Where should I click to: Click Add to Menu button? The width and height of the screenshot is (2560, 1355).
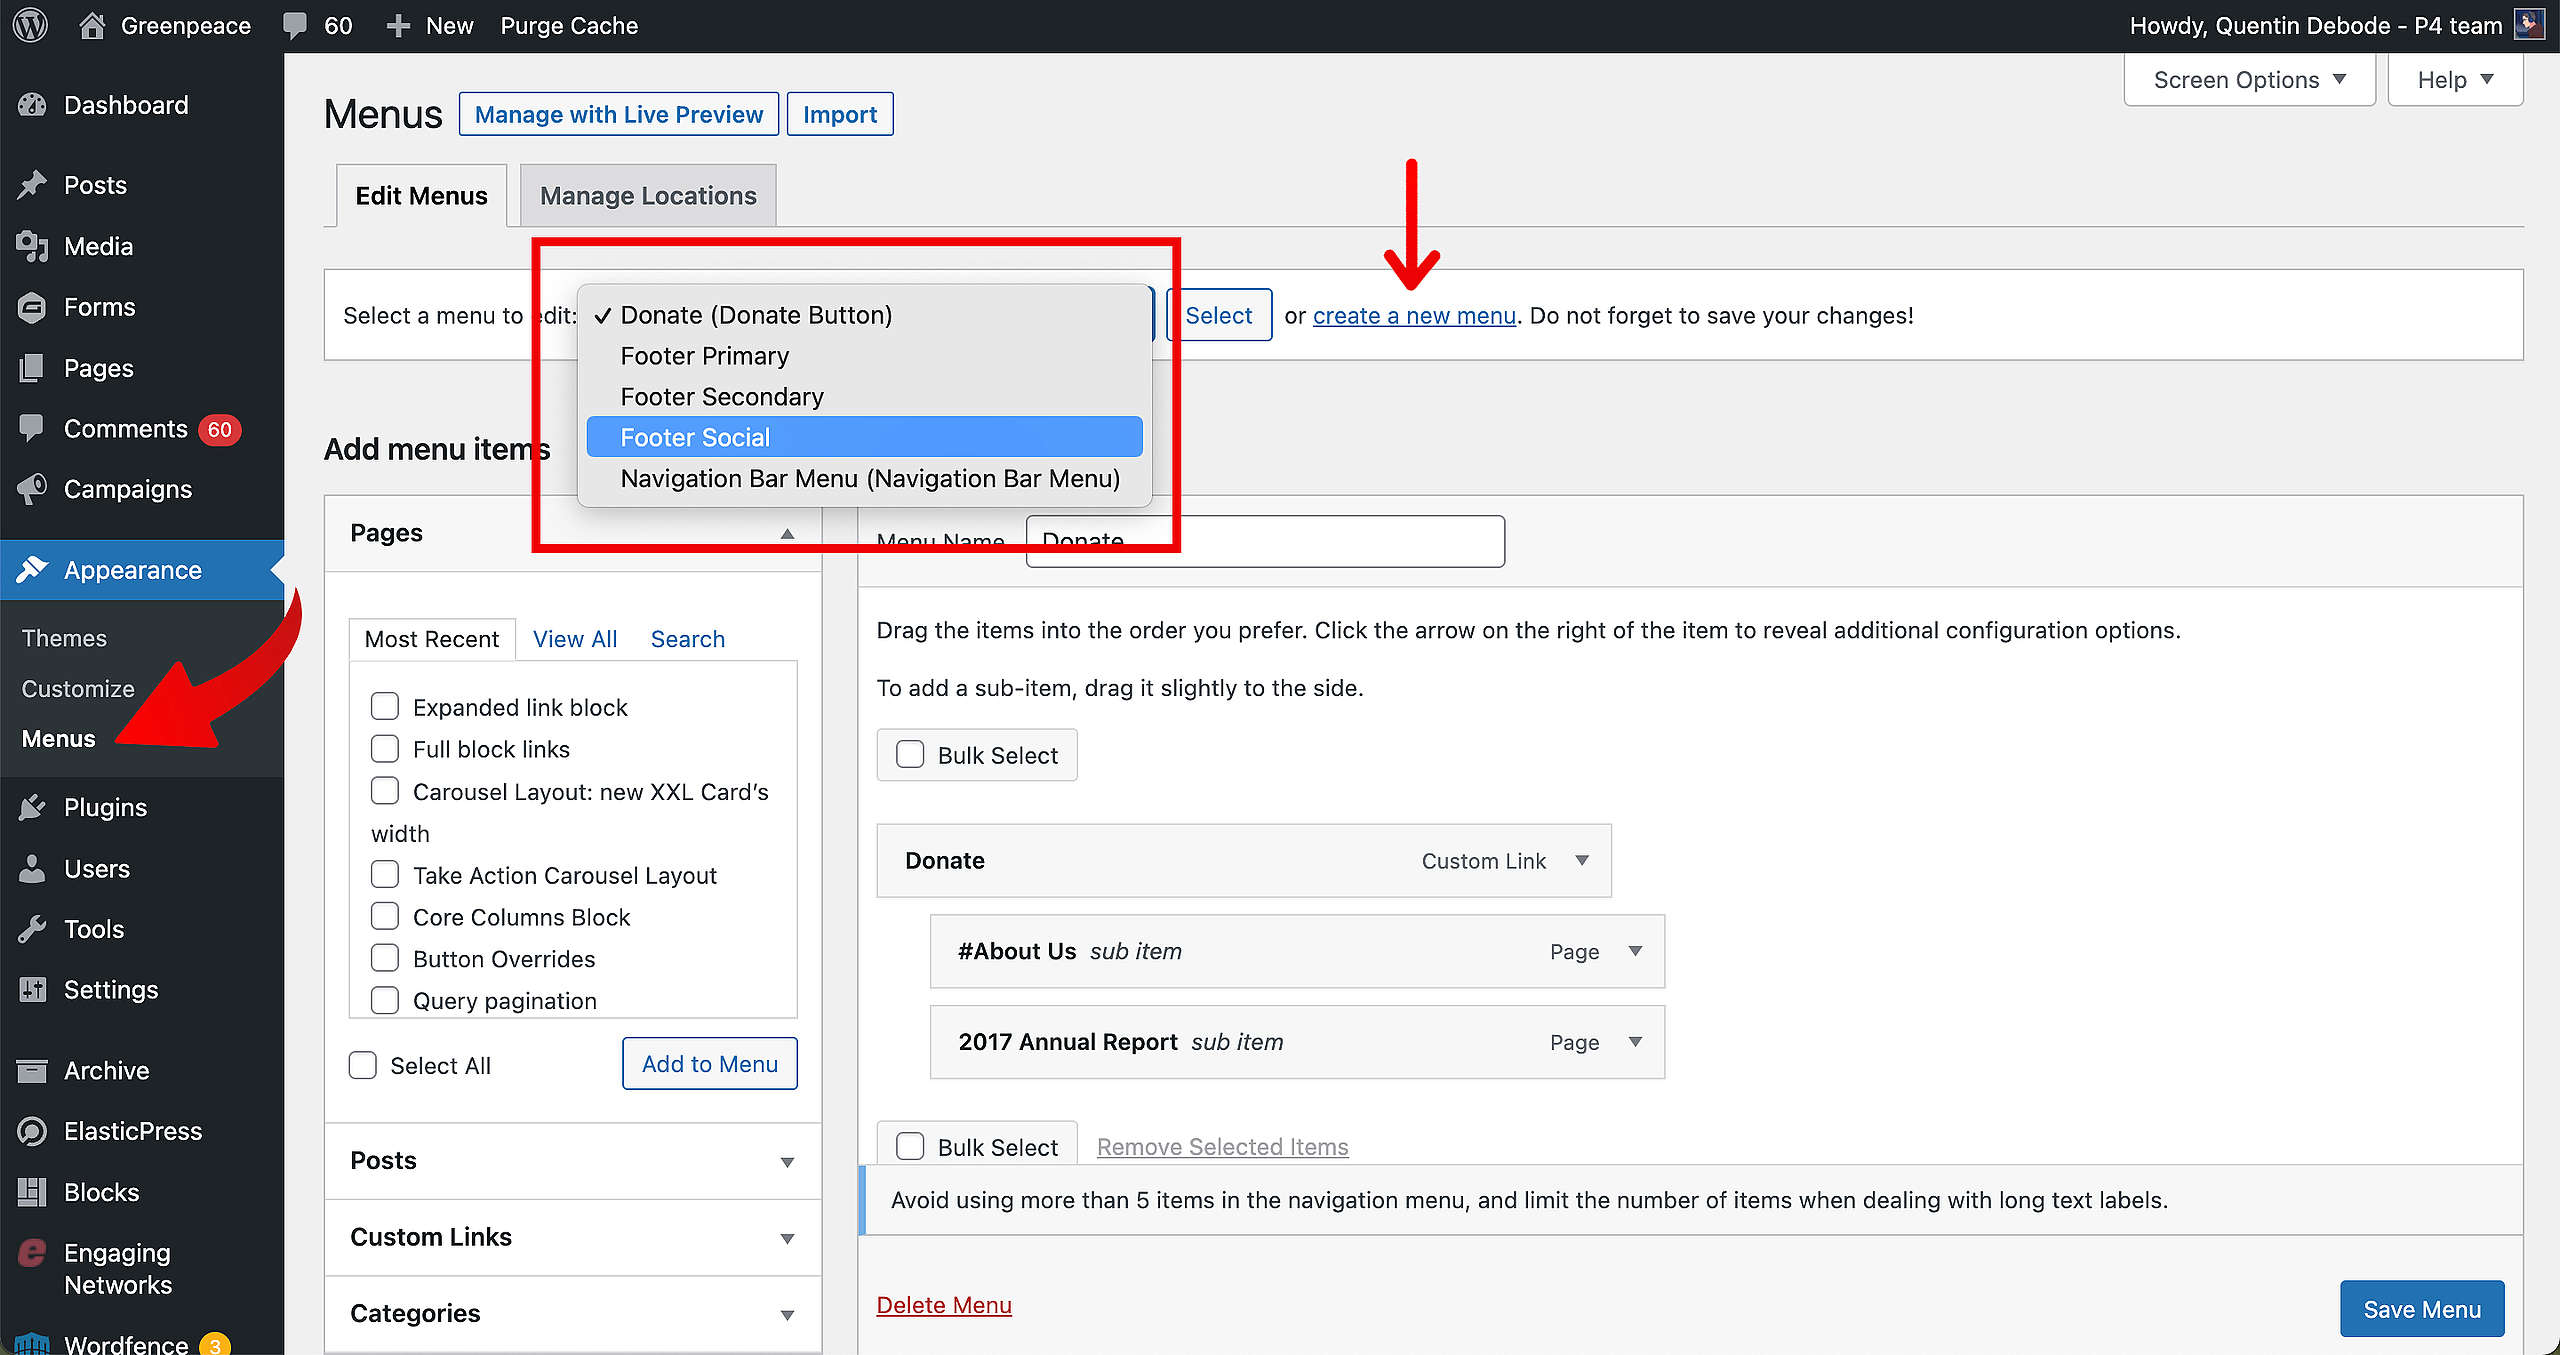click(710, 1064)
